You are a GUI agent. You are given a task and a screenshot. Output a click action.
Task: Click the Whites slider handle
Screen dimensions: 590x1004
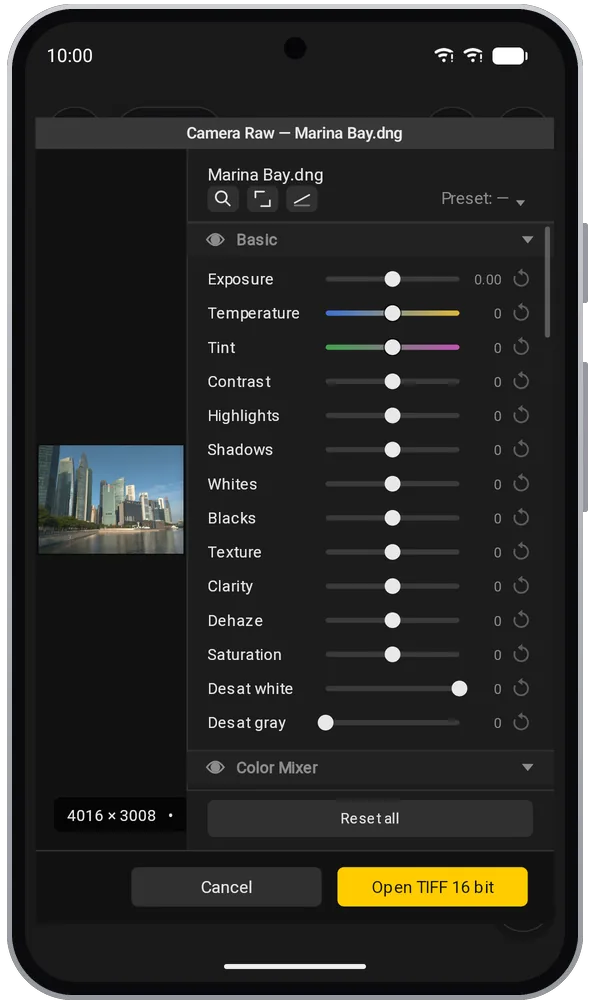[x=393, y=484]
